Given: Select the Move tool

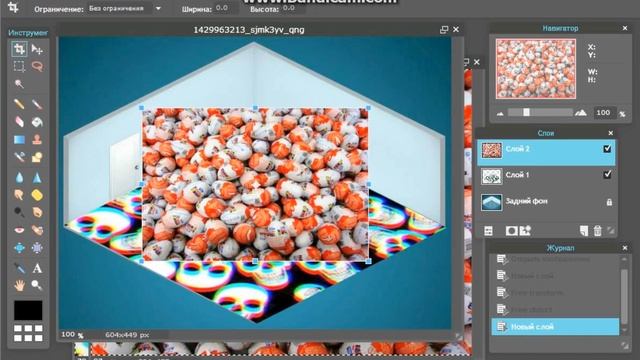Looking at the screenshot, I should pyautogui.click(x=37, y=49).
